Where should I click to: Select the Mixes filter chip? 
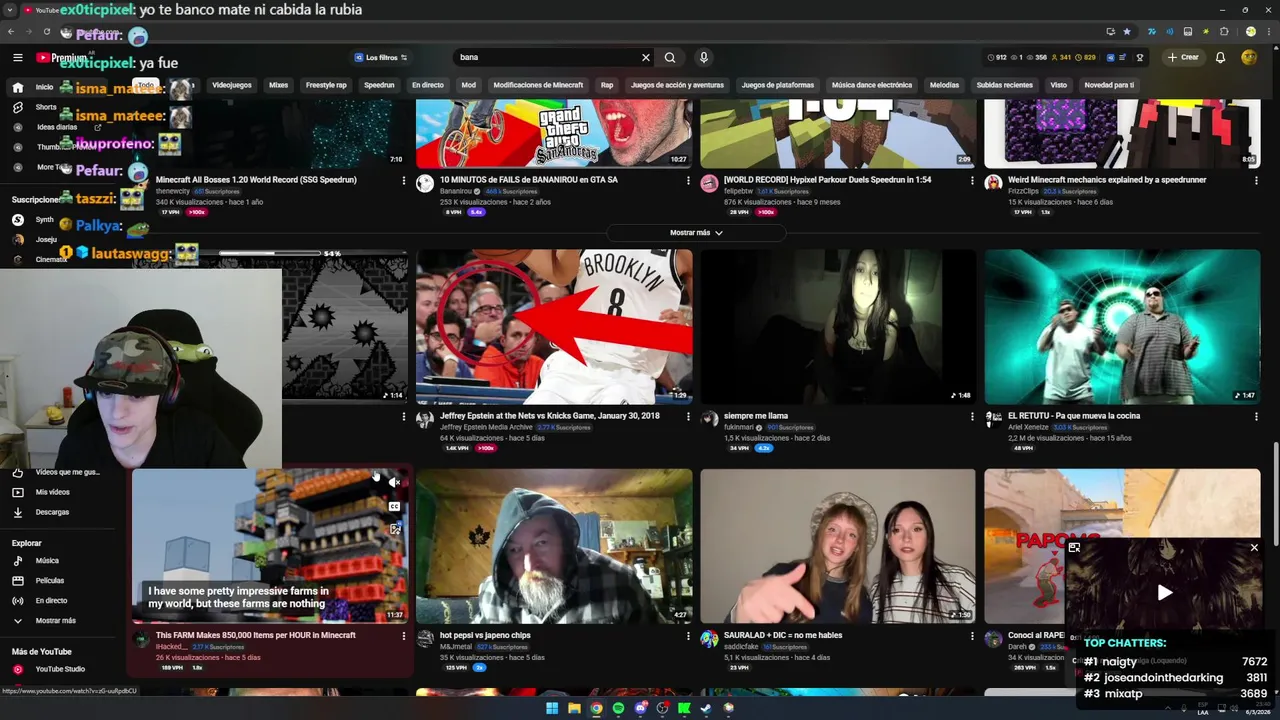(278, 85)
